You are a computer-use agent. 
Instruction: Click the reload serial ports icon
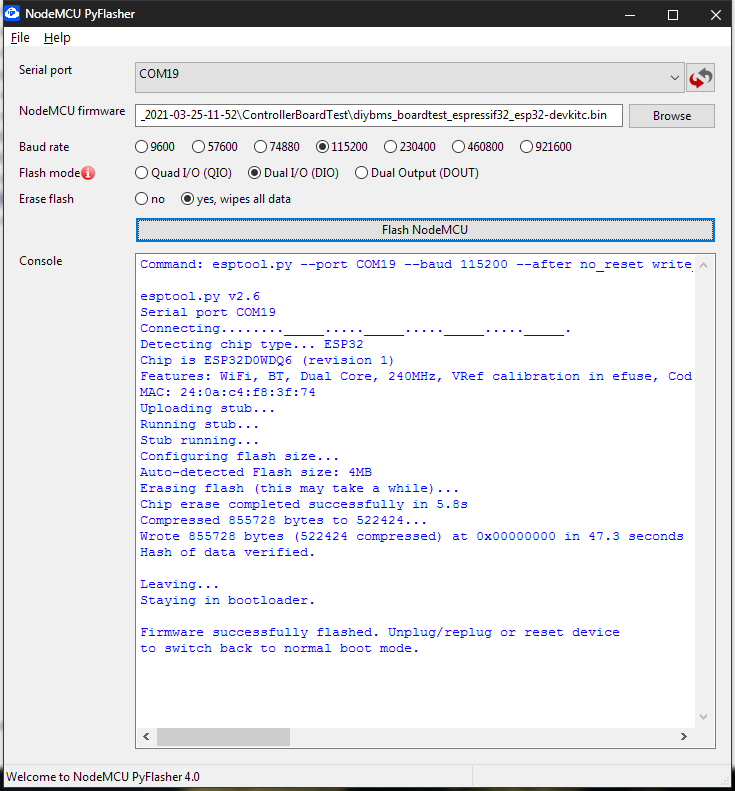701,78
